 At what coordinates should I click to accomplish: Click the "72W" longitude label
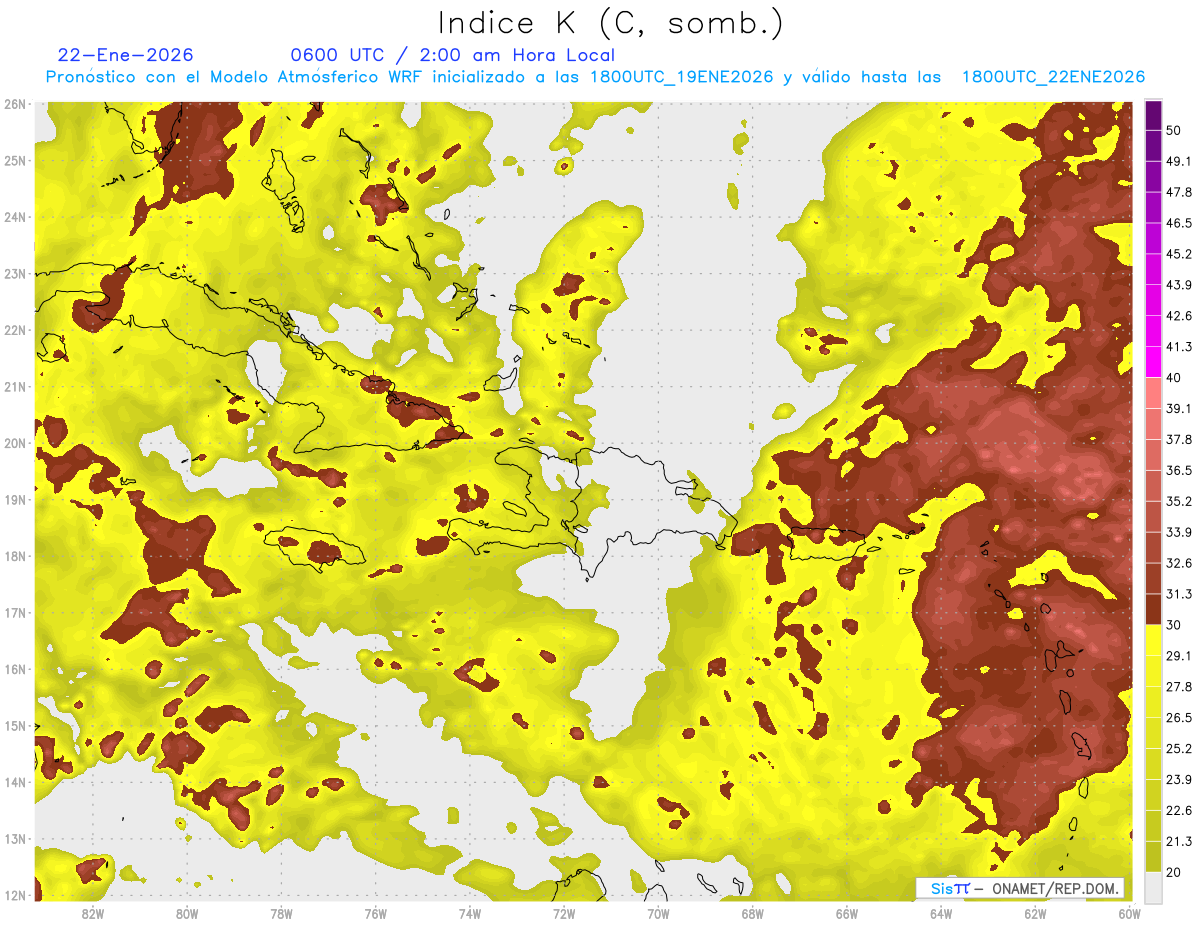tap(564, 913)
